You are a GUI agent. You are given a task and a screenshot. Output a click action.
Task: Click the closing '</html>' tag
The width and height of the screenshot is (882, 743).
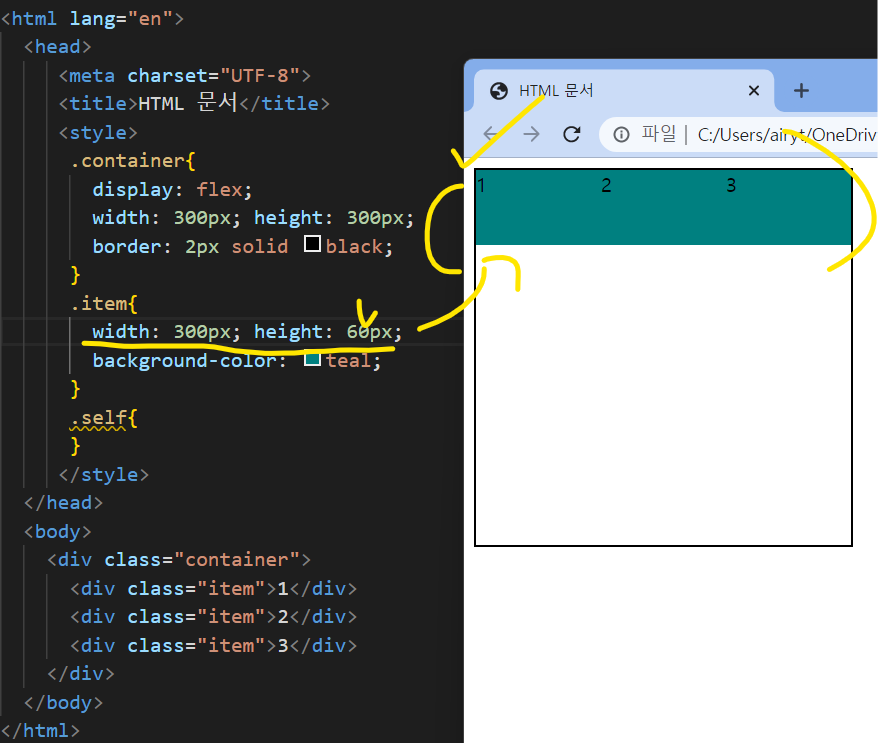40,731
